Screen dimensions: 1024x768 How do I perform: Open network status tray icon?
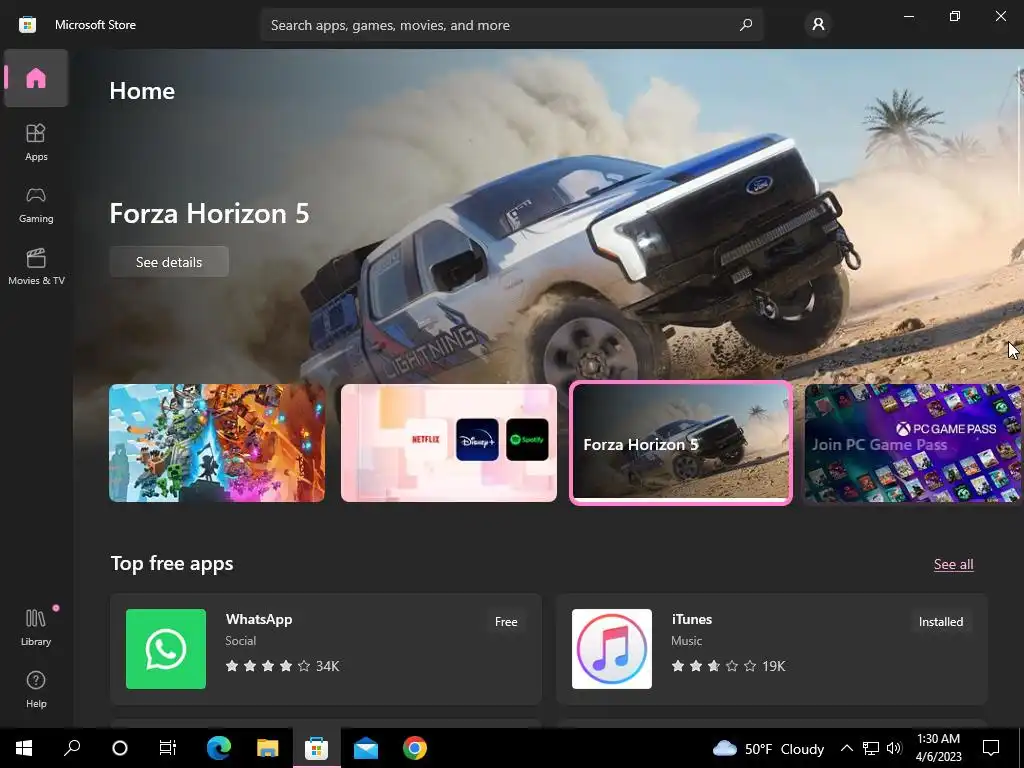pyautogui.click(x=871, y=748)
